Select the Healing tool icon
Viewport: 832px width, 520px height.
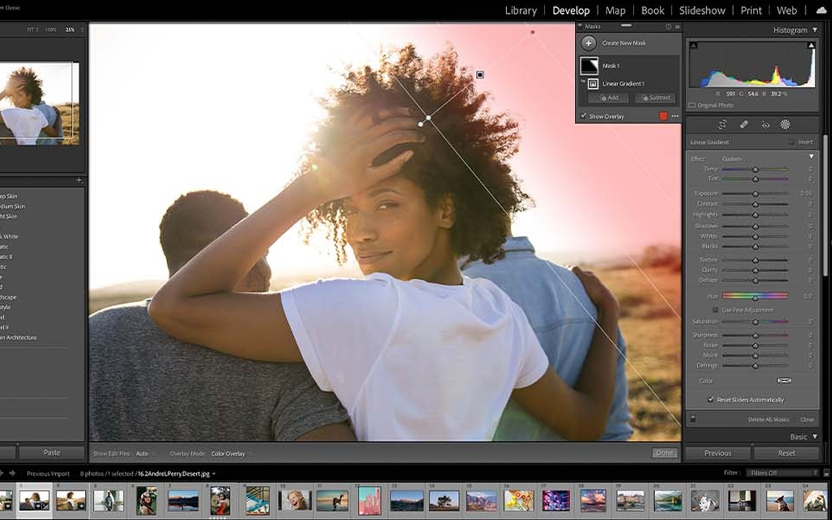(x=744, y=125)
